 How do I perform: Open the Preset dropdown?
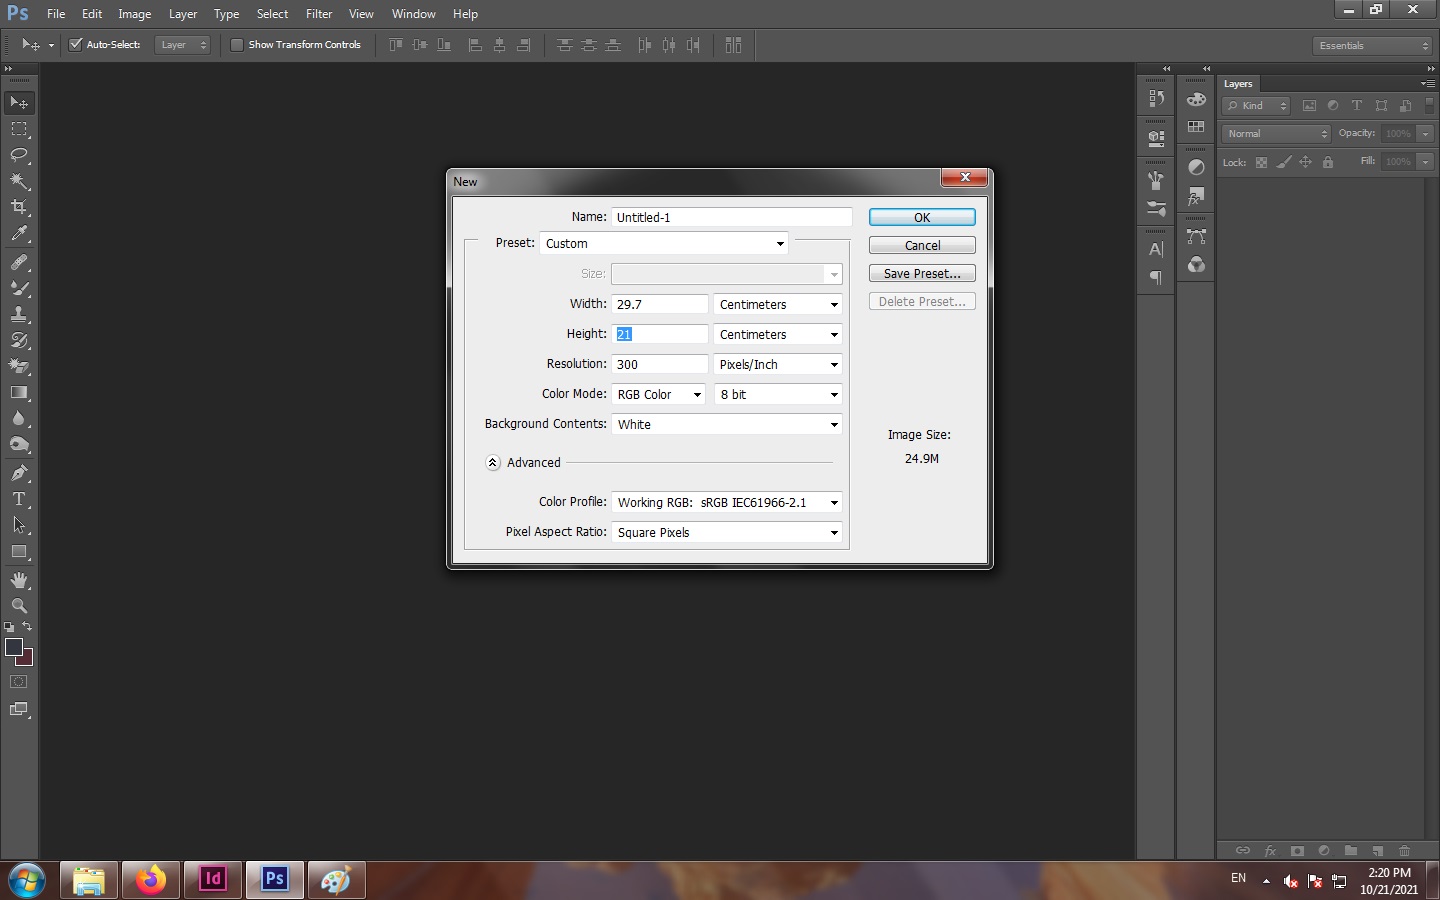coord(664,244)
